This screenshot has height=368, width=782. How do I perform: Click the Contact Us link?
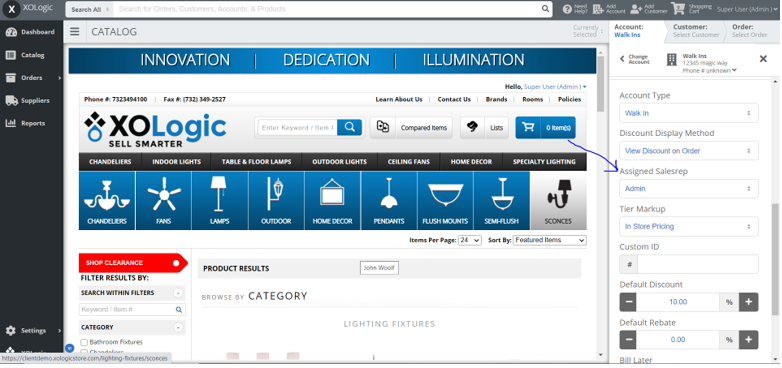pyautogui.click(x=454, y=99)
